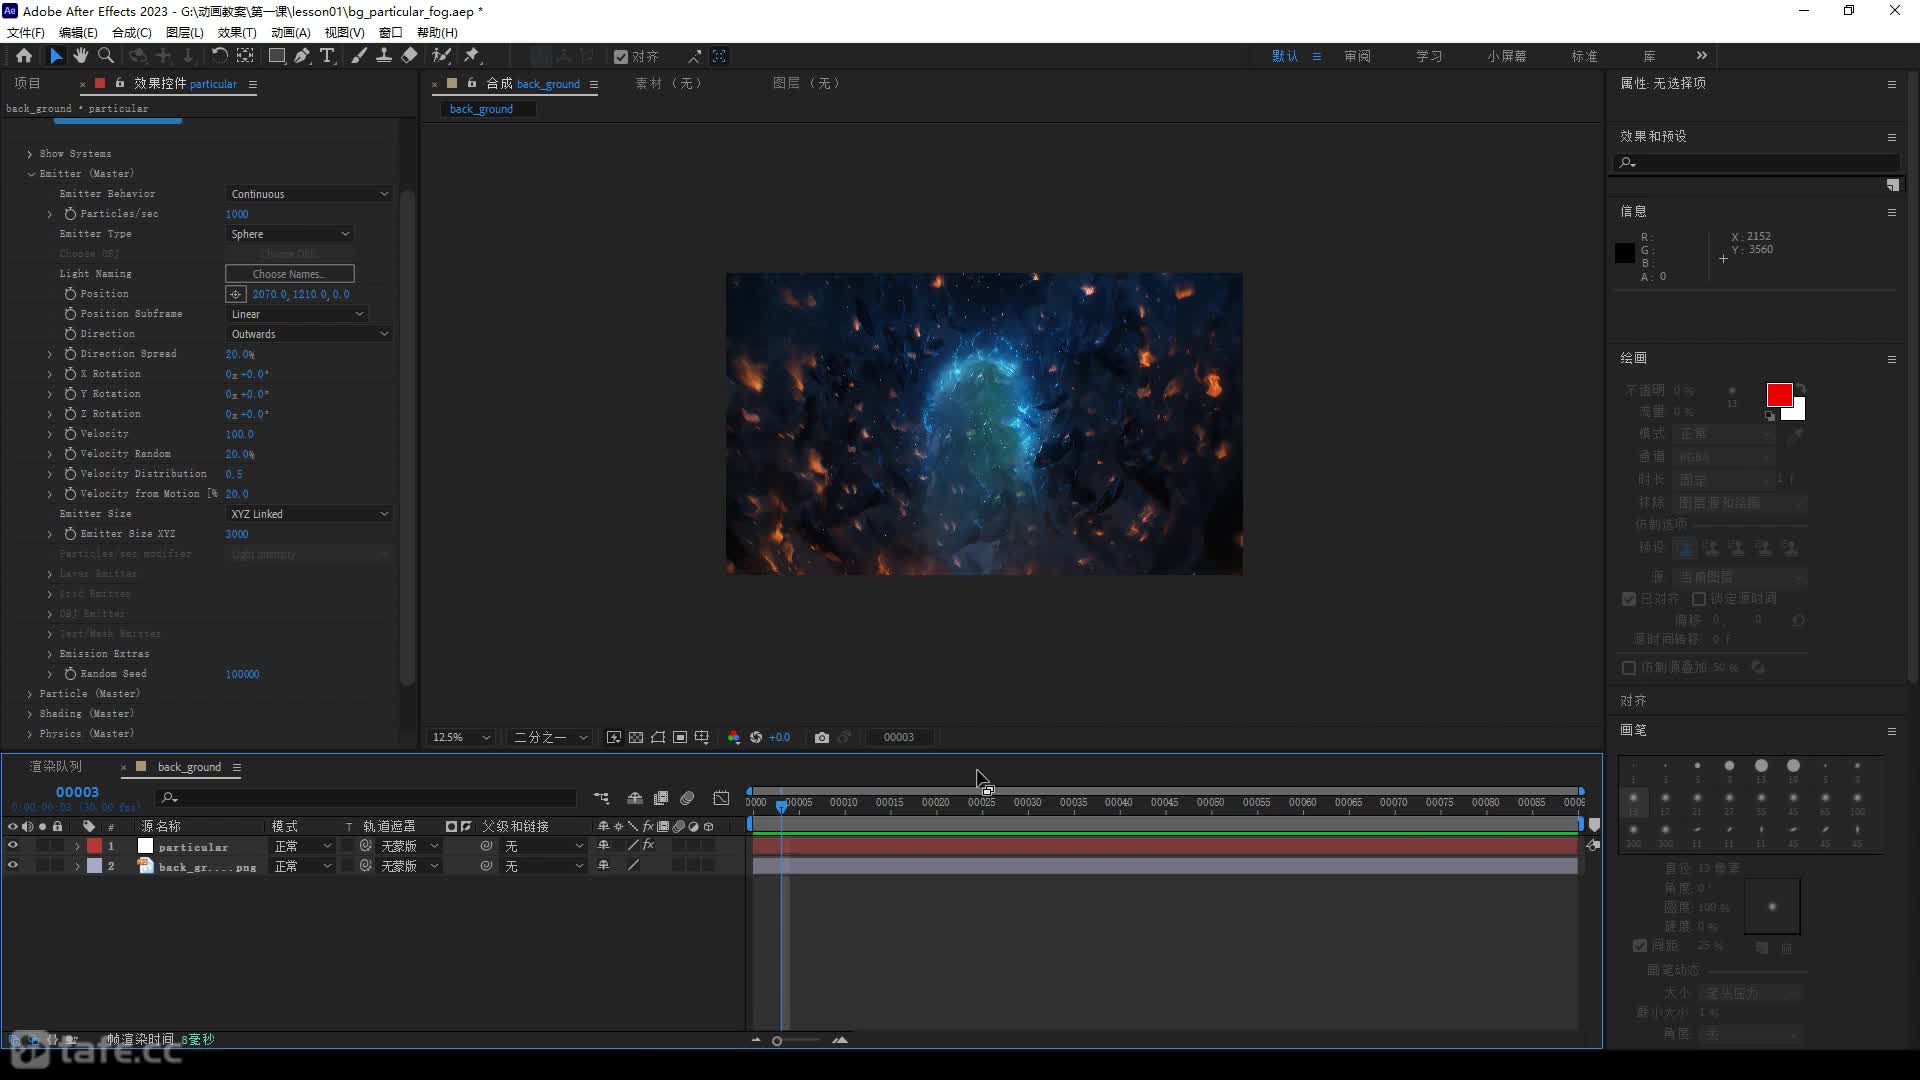Open the Emitter Type Sphere dropdown
Screen dimensions: 1920x1080
pyautogui.click(x=290, y=234)
